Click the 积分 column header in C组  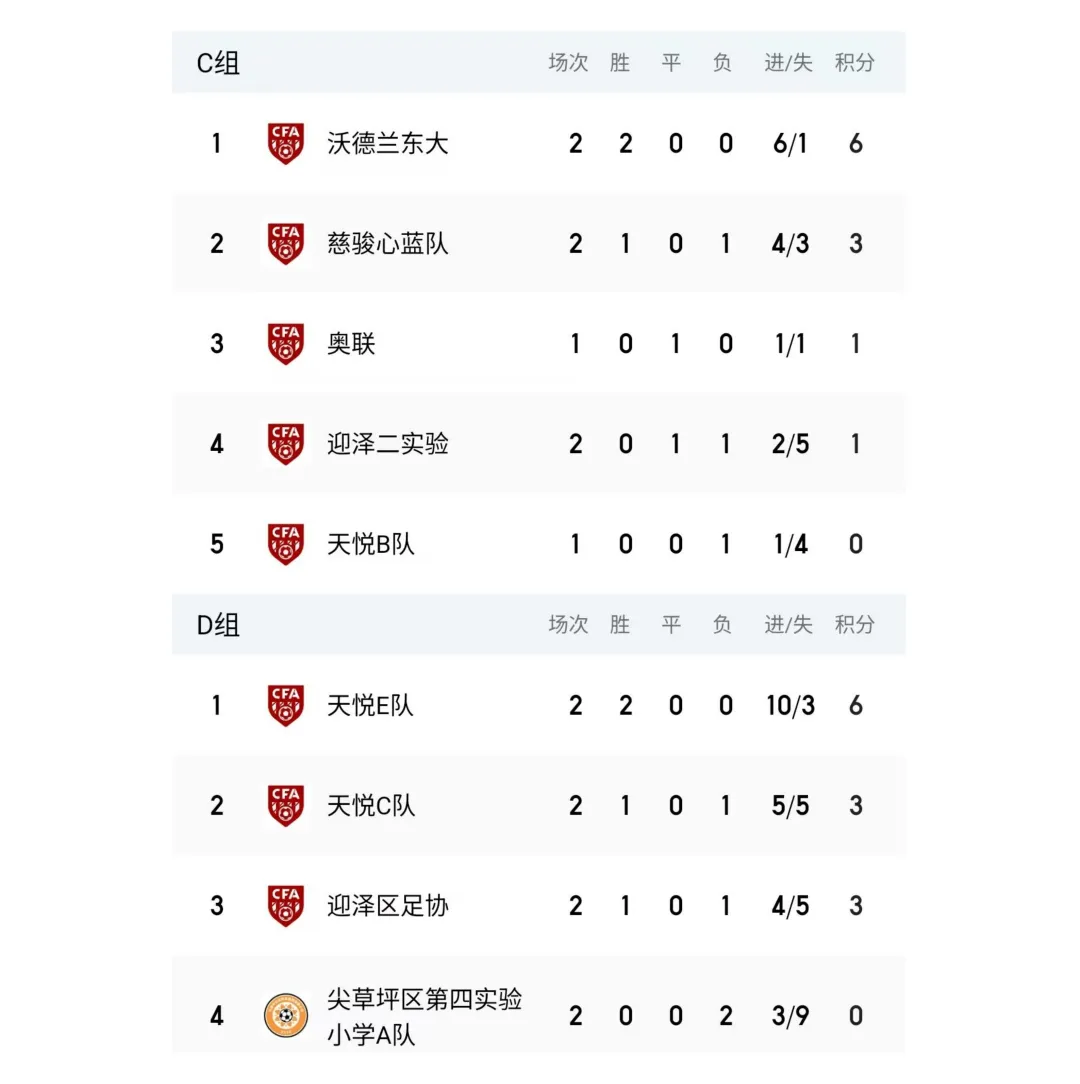point(855,63)
